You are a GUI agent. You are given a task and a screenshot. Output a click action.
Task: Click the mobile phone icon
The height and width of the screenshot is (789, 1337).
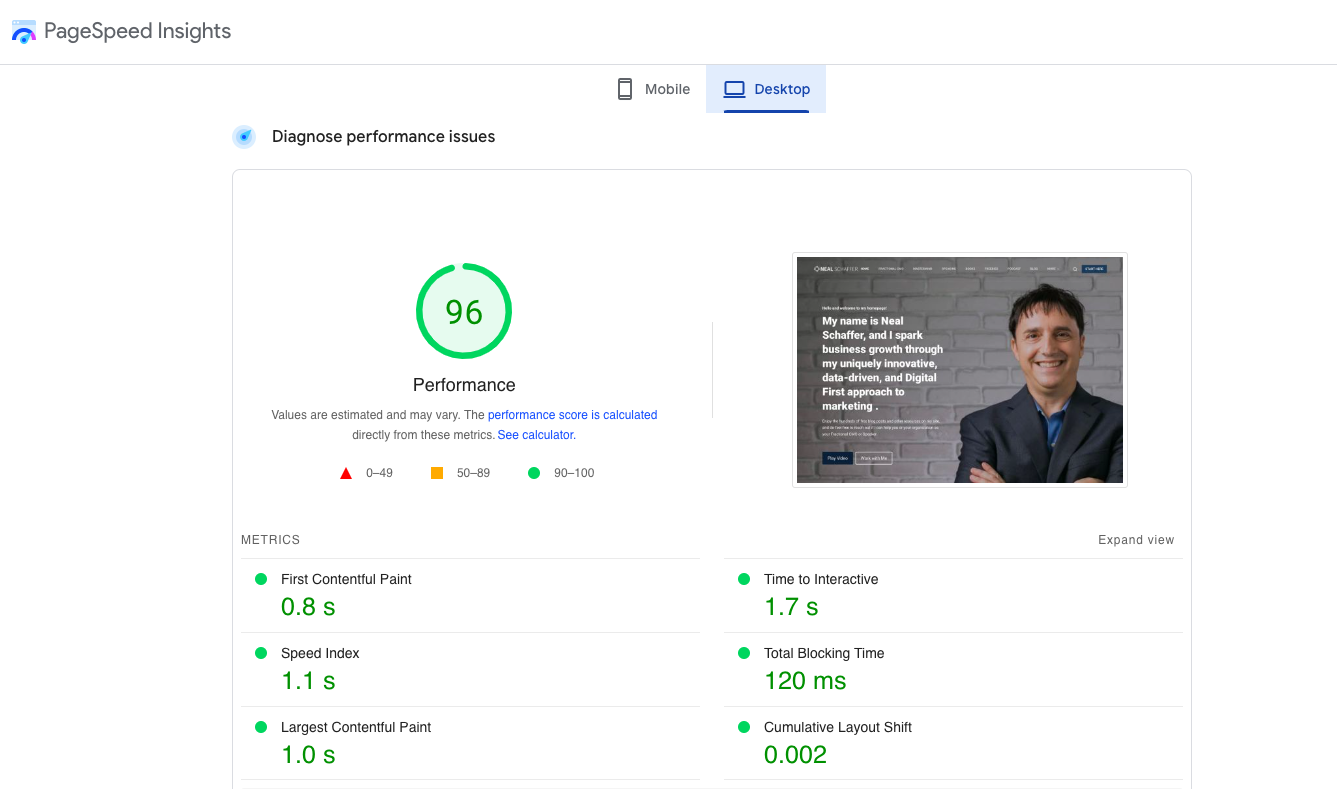point(625,89)
